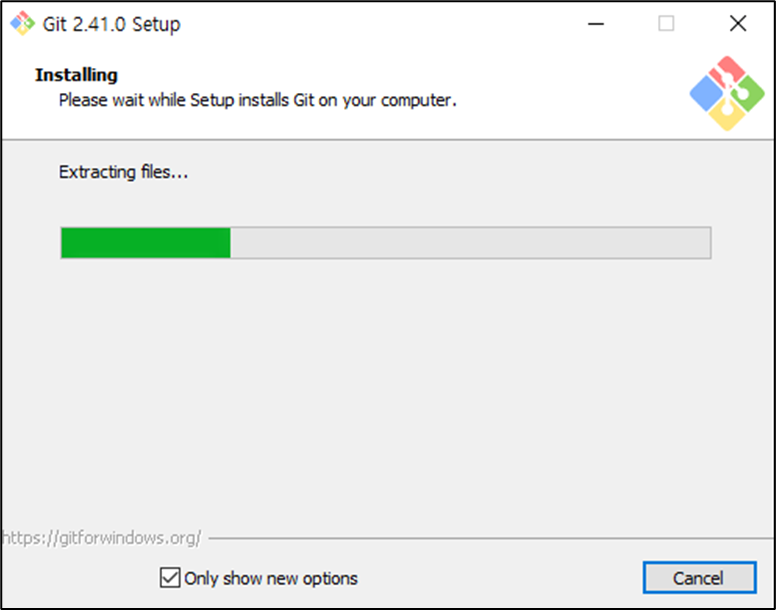This screenshot has height=610, width=776.
Task: Click the Only show new options label
Action: (271, 578)
